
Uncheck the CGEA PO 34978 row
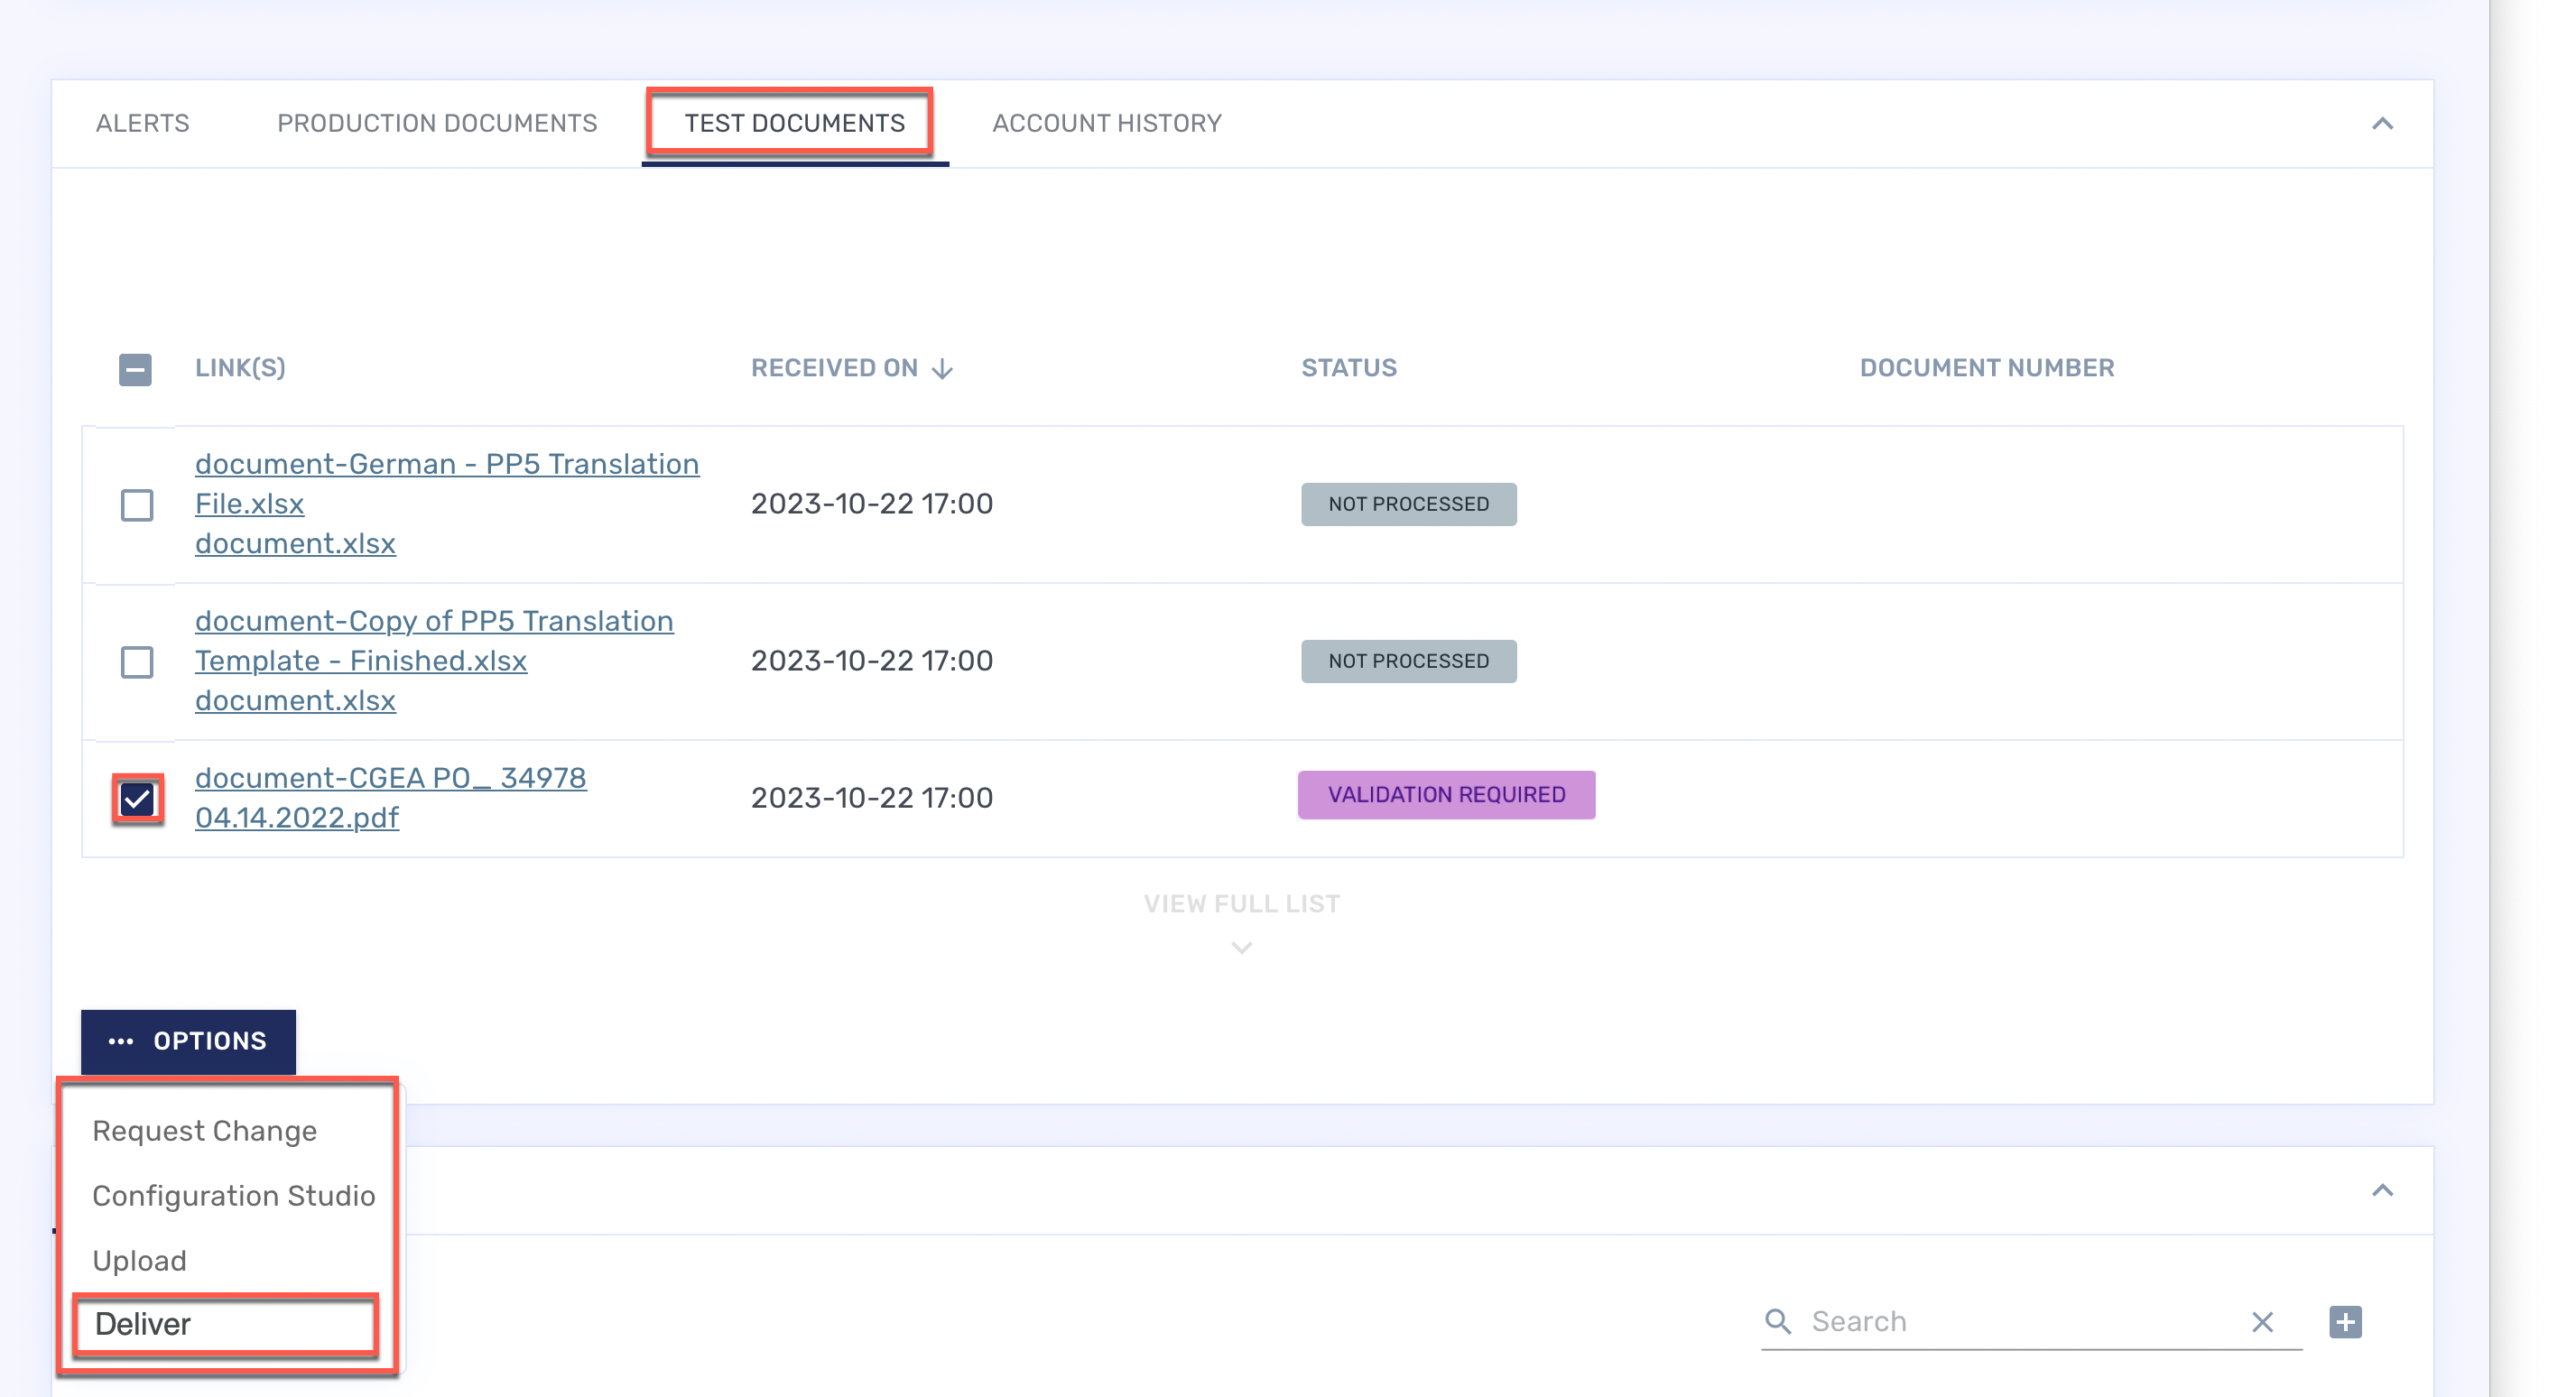[x=137, y=799]
